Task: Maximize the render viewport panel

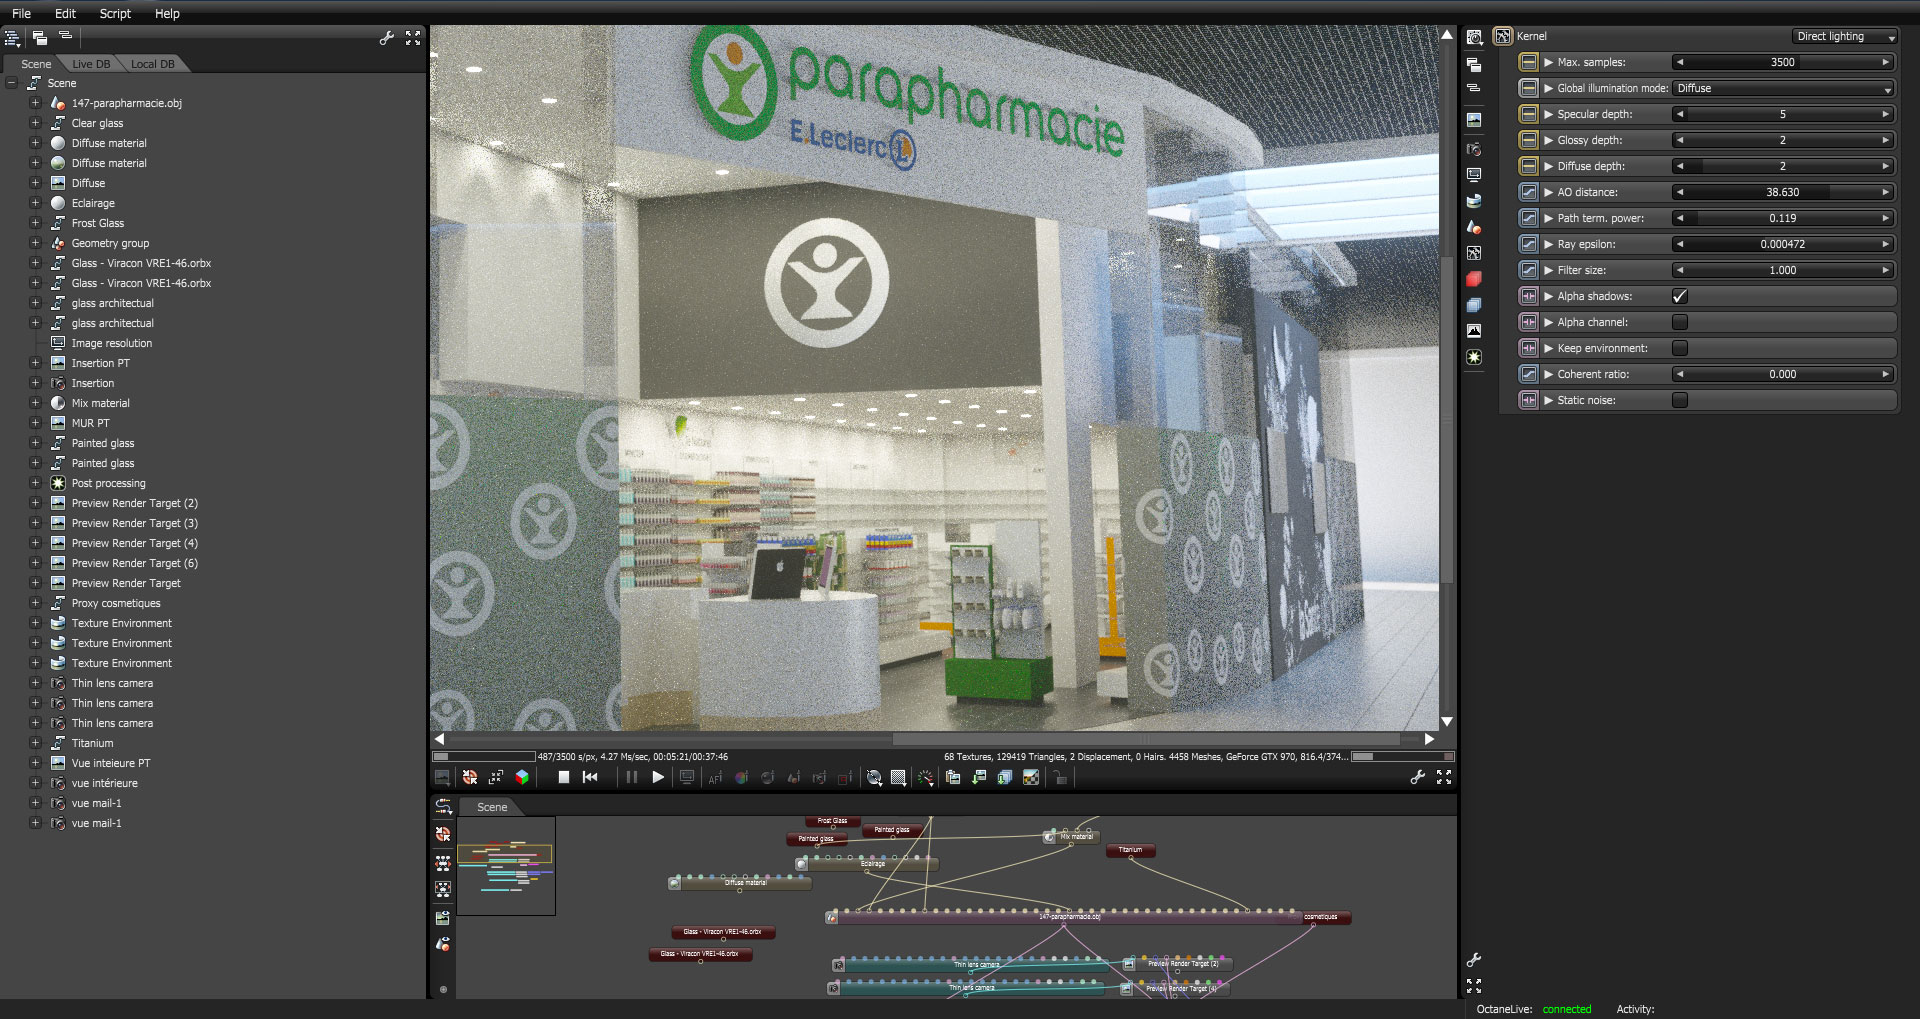Action: [x=1444, y=777]
